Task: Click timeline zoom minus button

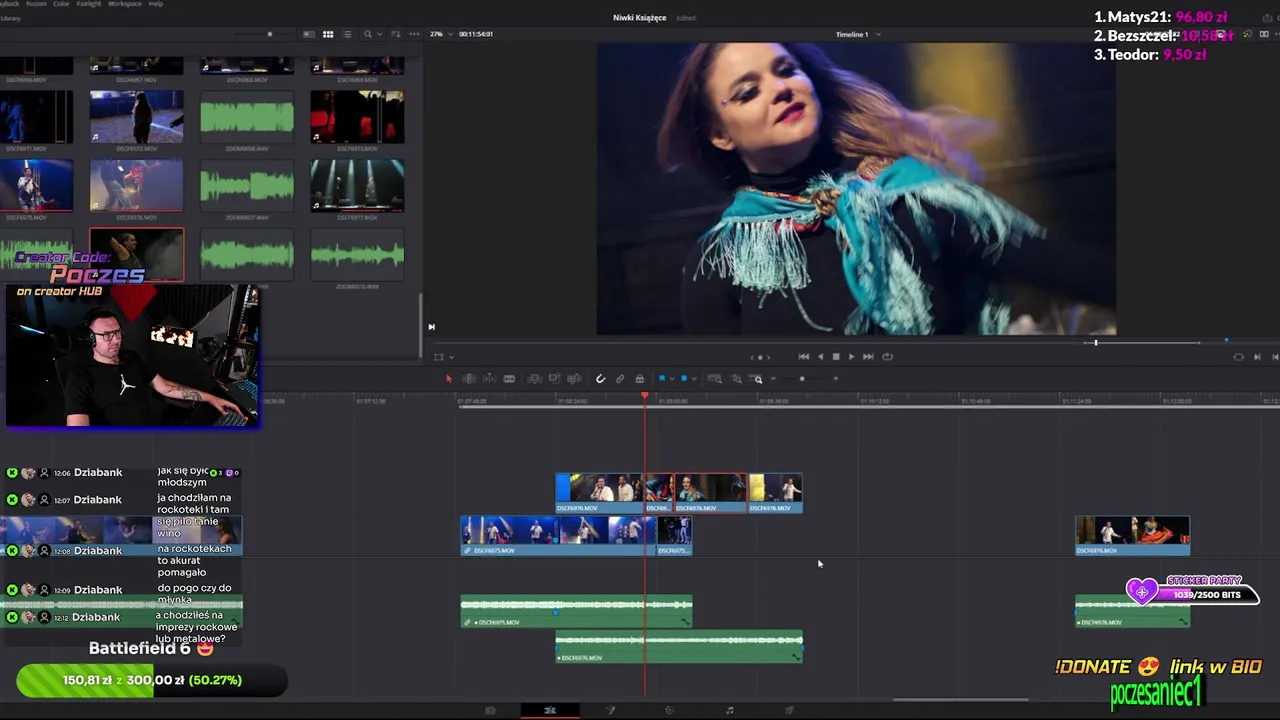Action: click(773, 379)
